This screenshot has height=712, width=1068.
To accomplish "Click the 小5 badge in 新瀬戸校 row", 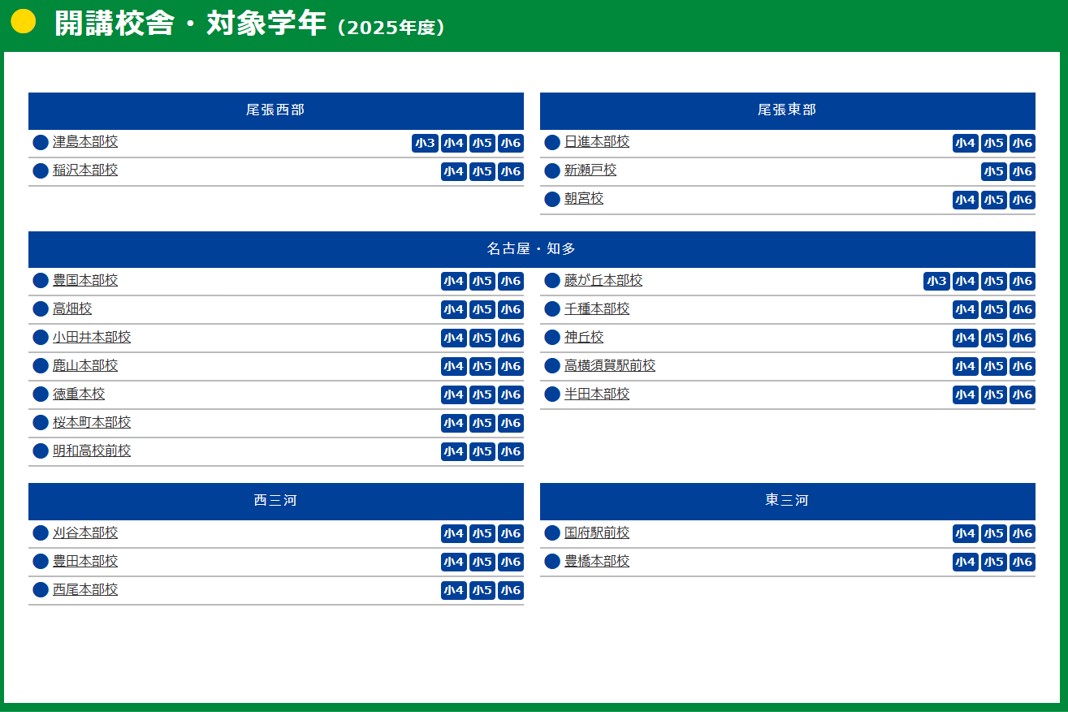I will pyautogui.click(x=993, y=172).
